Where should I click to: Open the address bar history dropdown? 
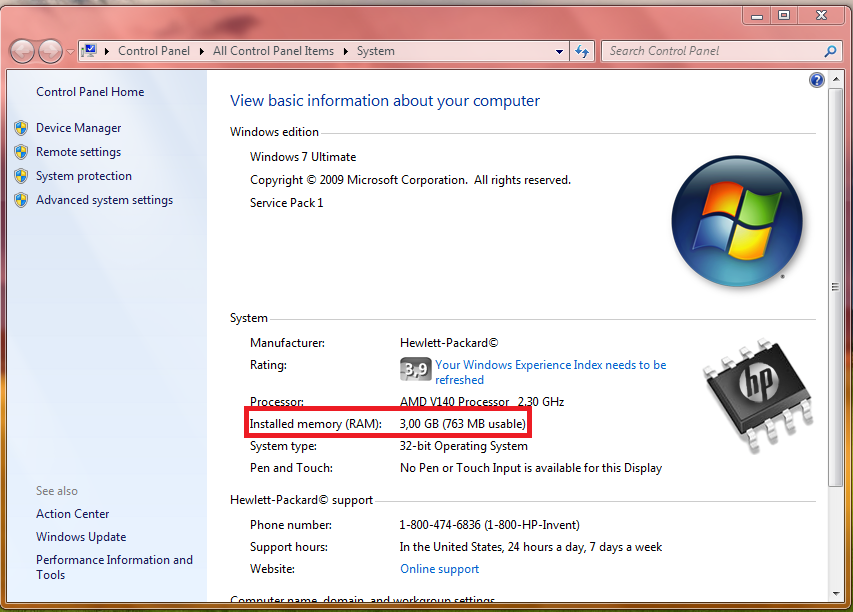(559, 52)
